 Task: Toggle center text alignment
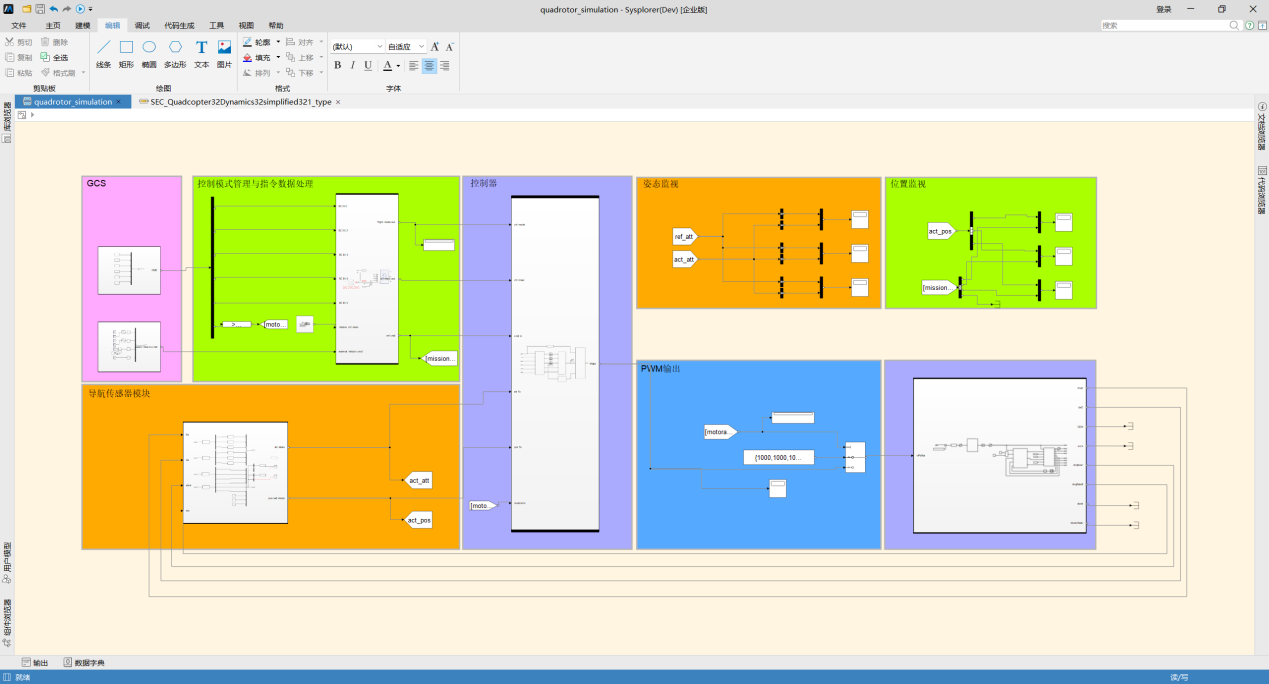[429, 66]
